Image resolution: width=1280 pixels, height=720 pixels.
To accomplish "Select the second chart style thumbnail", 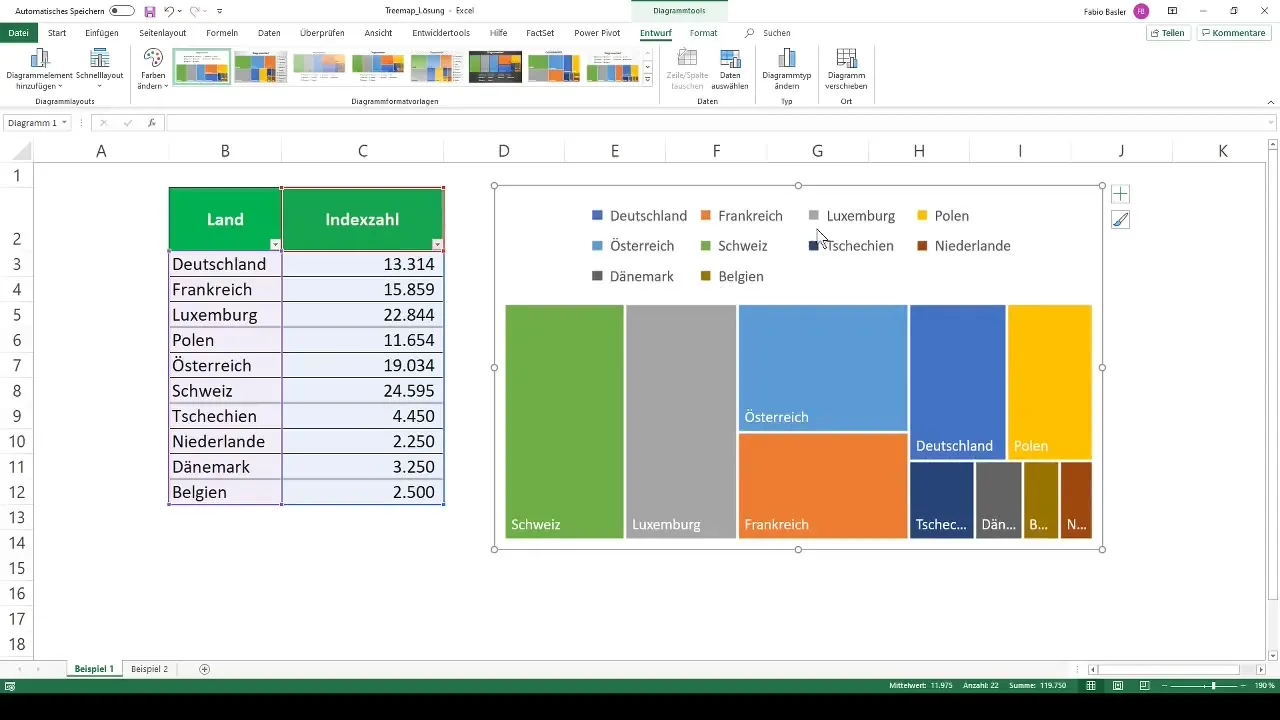I will (x=261, y=66).
